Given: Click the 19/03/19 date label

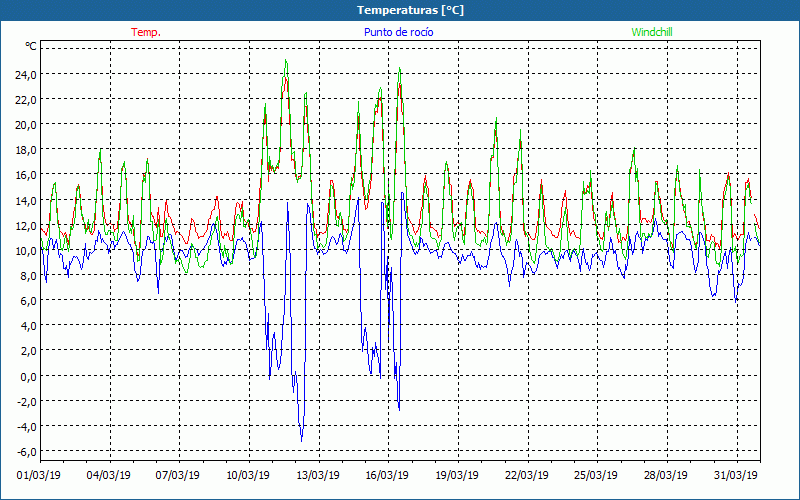Looking at the screenshot, I should pyautogui.click(x=458, y=475).
